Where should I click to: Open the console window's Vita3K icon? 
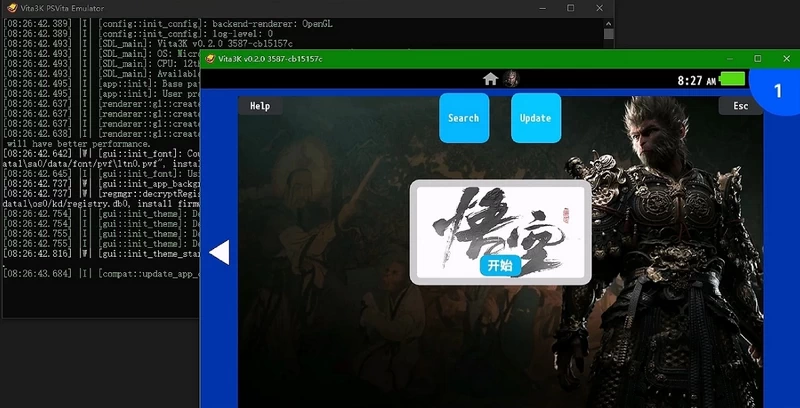(x=12, y=8)
